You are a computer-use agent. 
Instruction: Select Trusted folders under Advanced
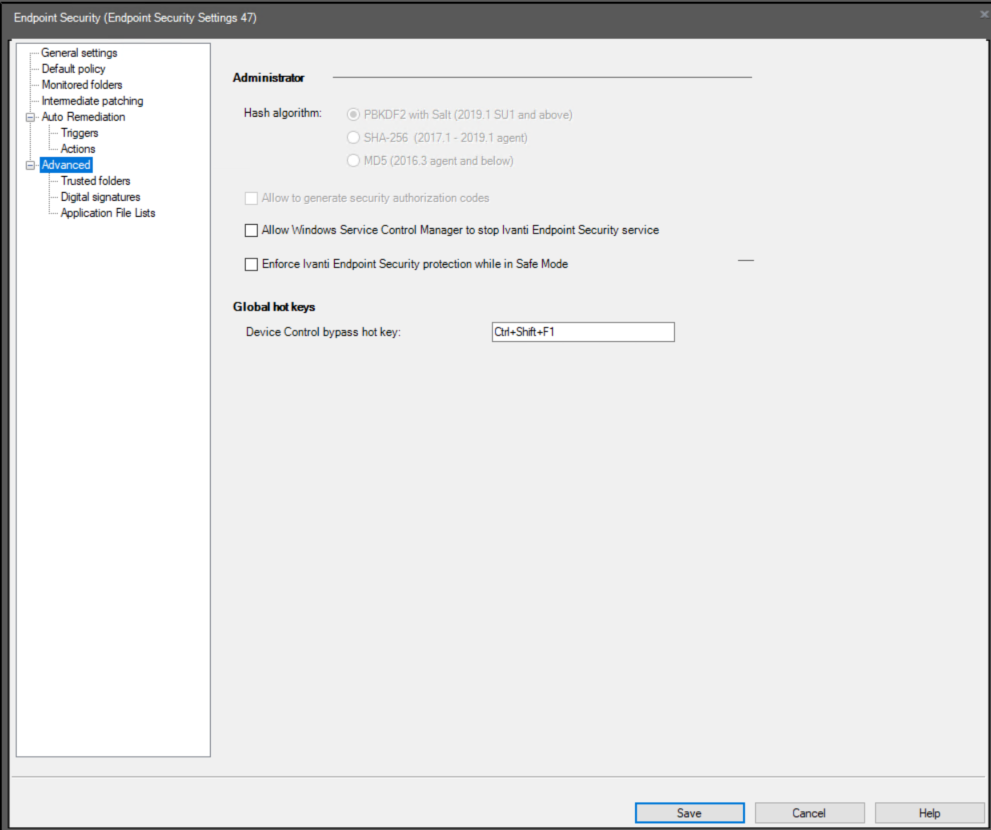(x=95, y=180)
